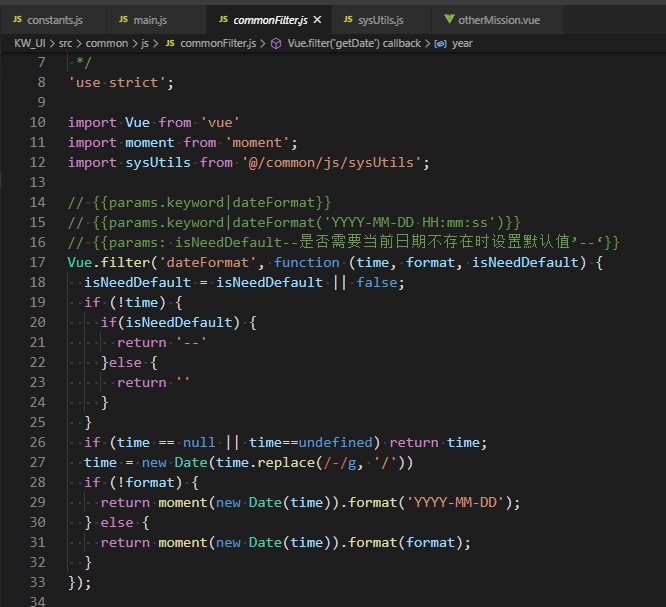Click the 'use strict' text
This screenshot has height=607, width=666.
(117, 82)
